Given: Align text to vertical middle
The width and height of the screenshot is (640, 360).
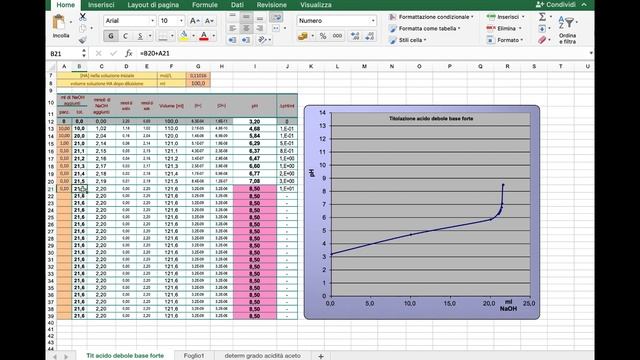Looking at the screenshot, I should (246, 17).
